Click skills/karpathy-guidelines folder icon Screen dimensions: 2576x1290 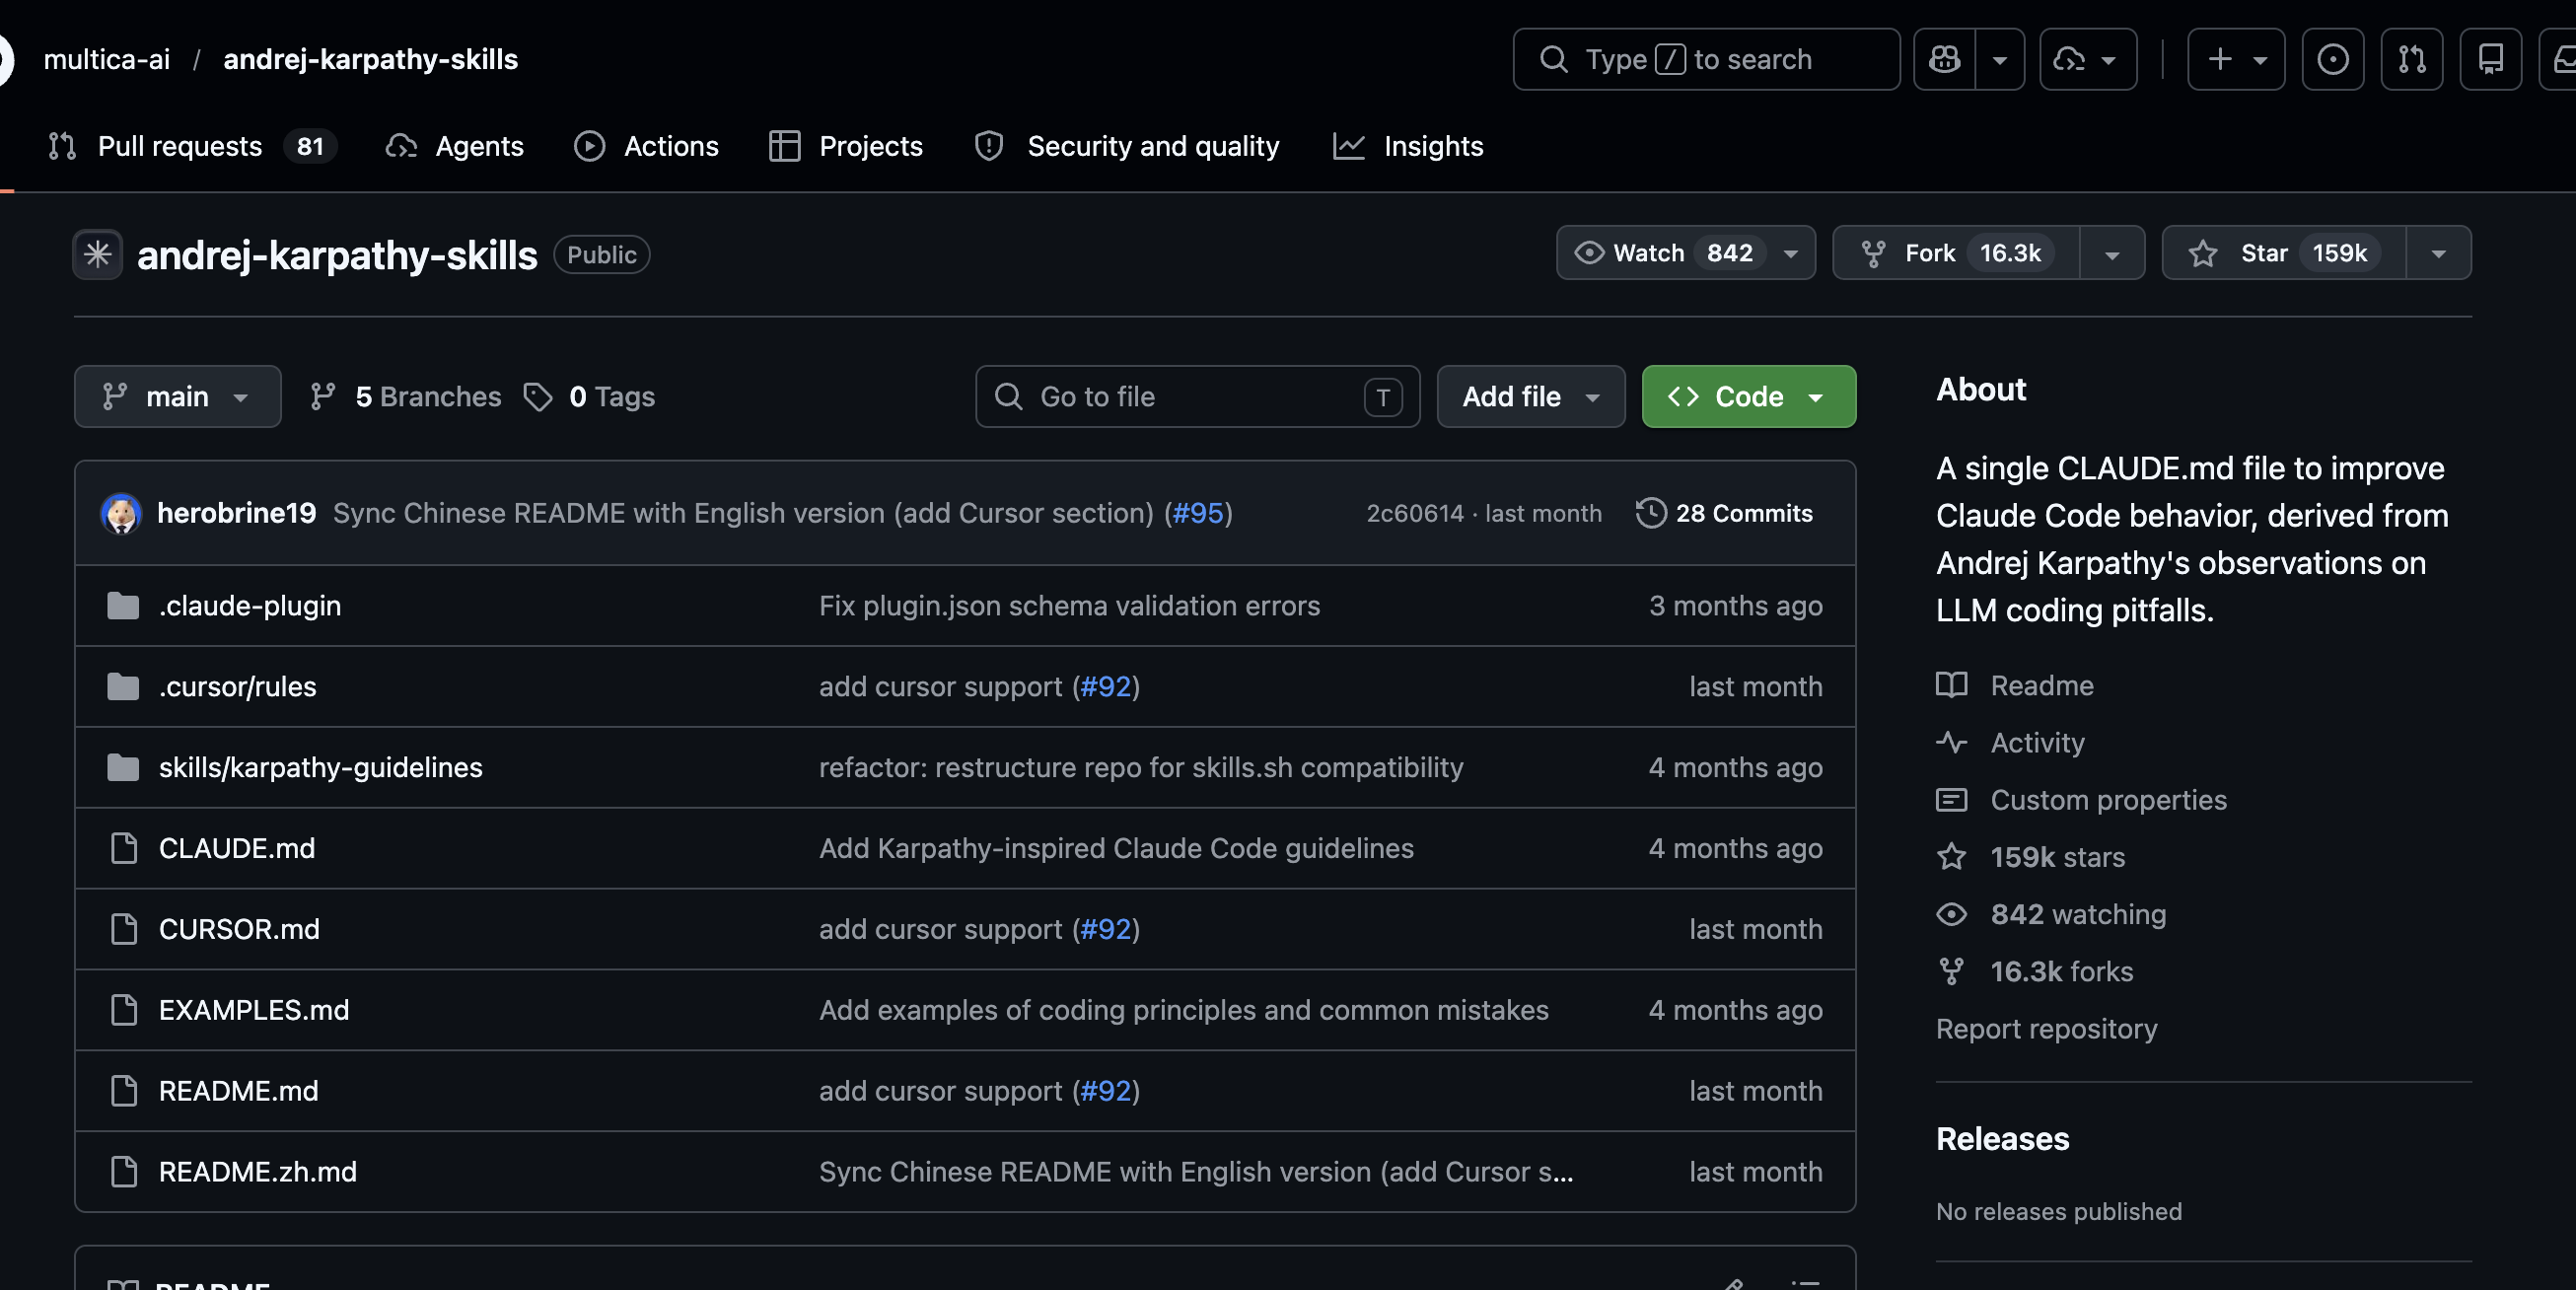123,768
